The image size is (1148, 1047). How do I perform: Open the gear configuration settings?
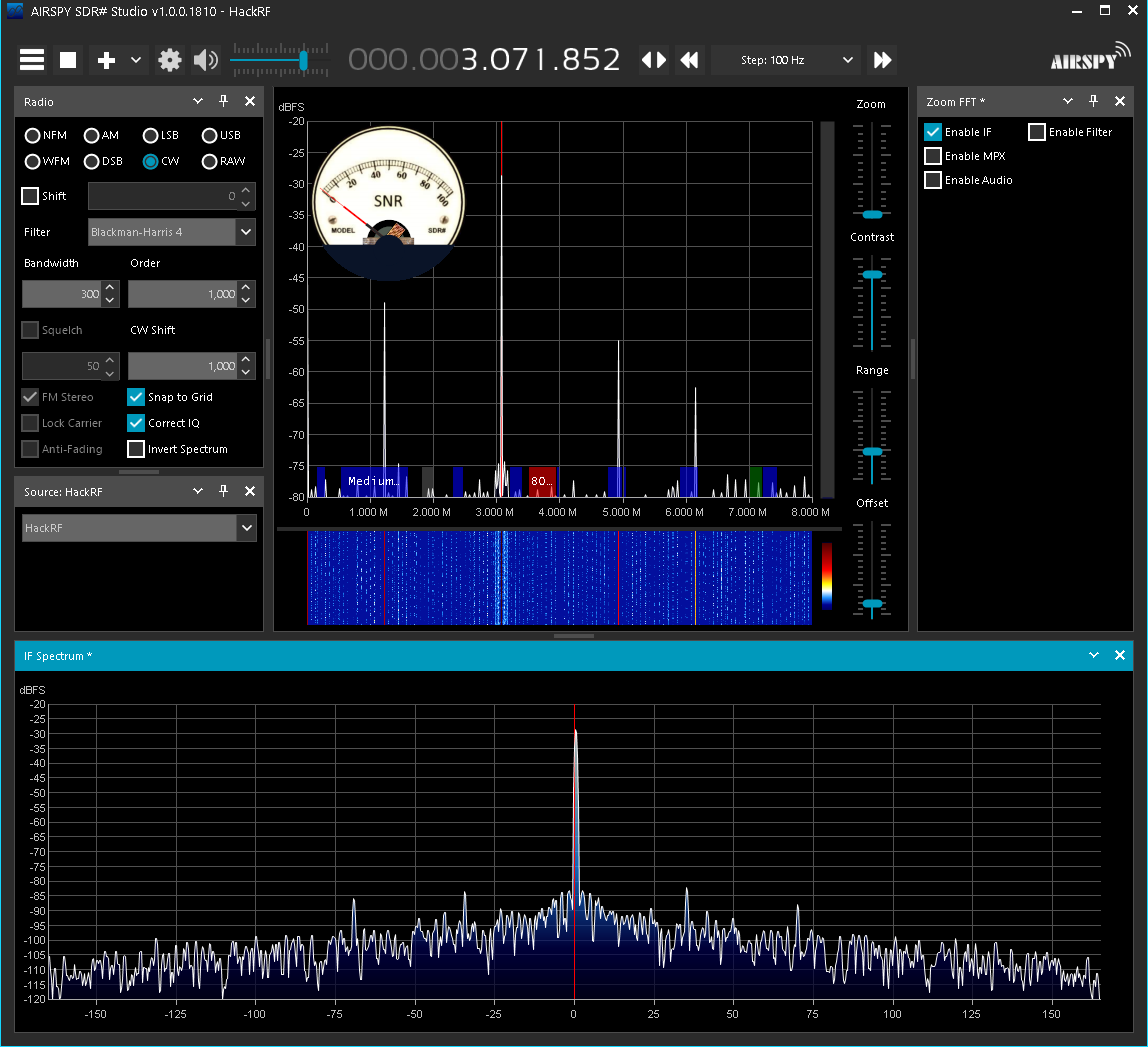(170, 60)
